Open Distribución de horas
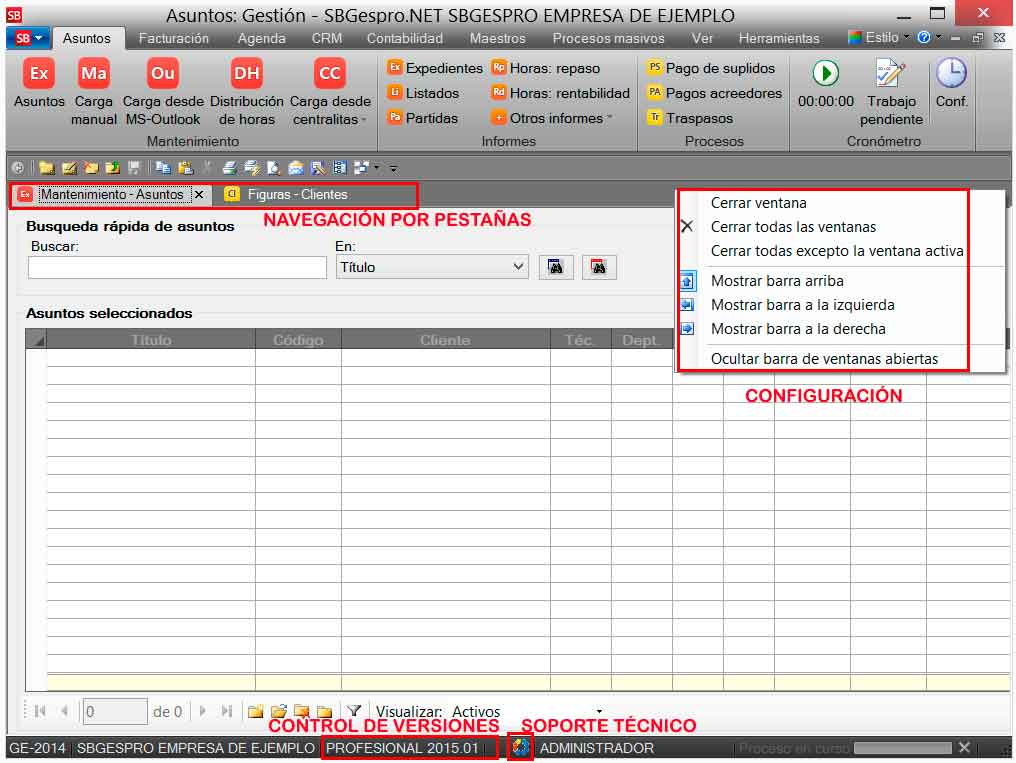The height and width of the screenshot is (763, 1016). (x=247, y=74)
